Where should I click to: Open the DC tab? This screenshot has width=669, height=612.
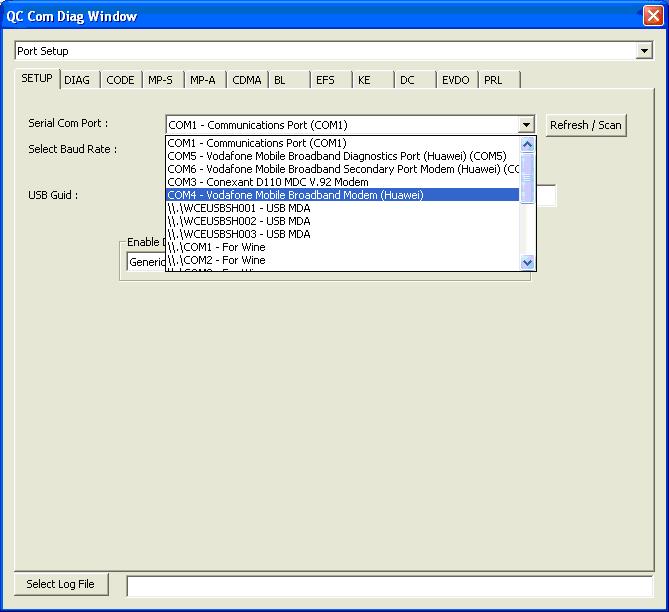tap(415, 80)
